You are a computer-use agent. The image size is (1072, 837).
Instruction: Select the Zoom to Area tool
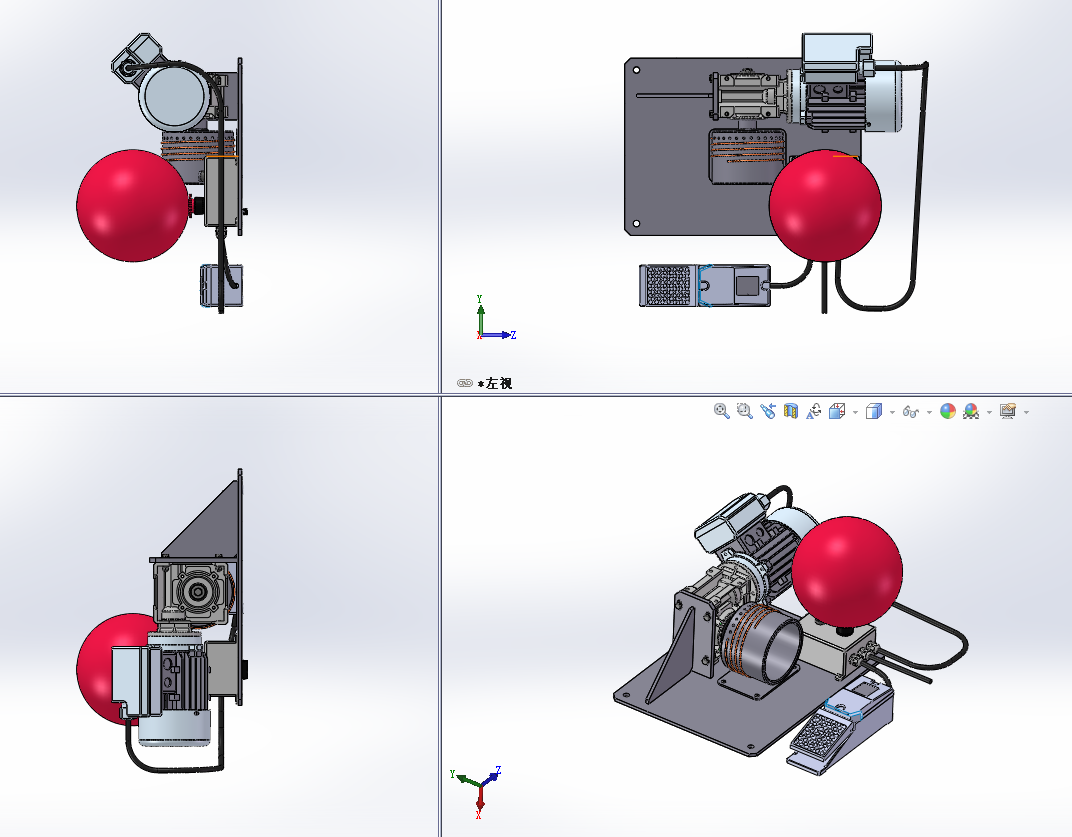click(745, 411)
